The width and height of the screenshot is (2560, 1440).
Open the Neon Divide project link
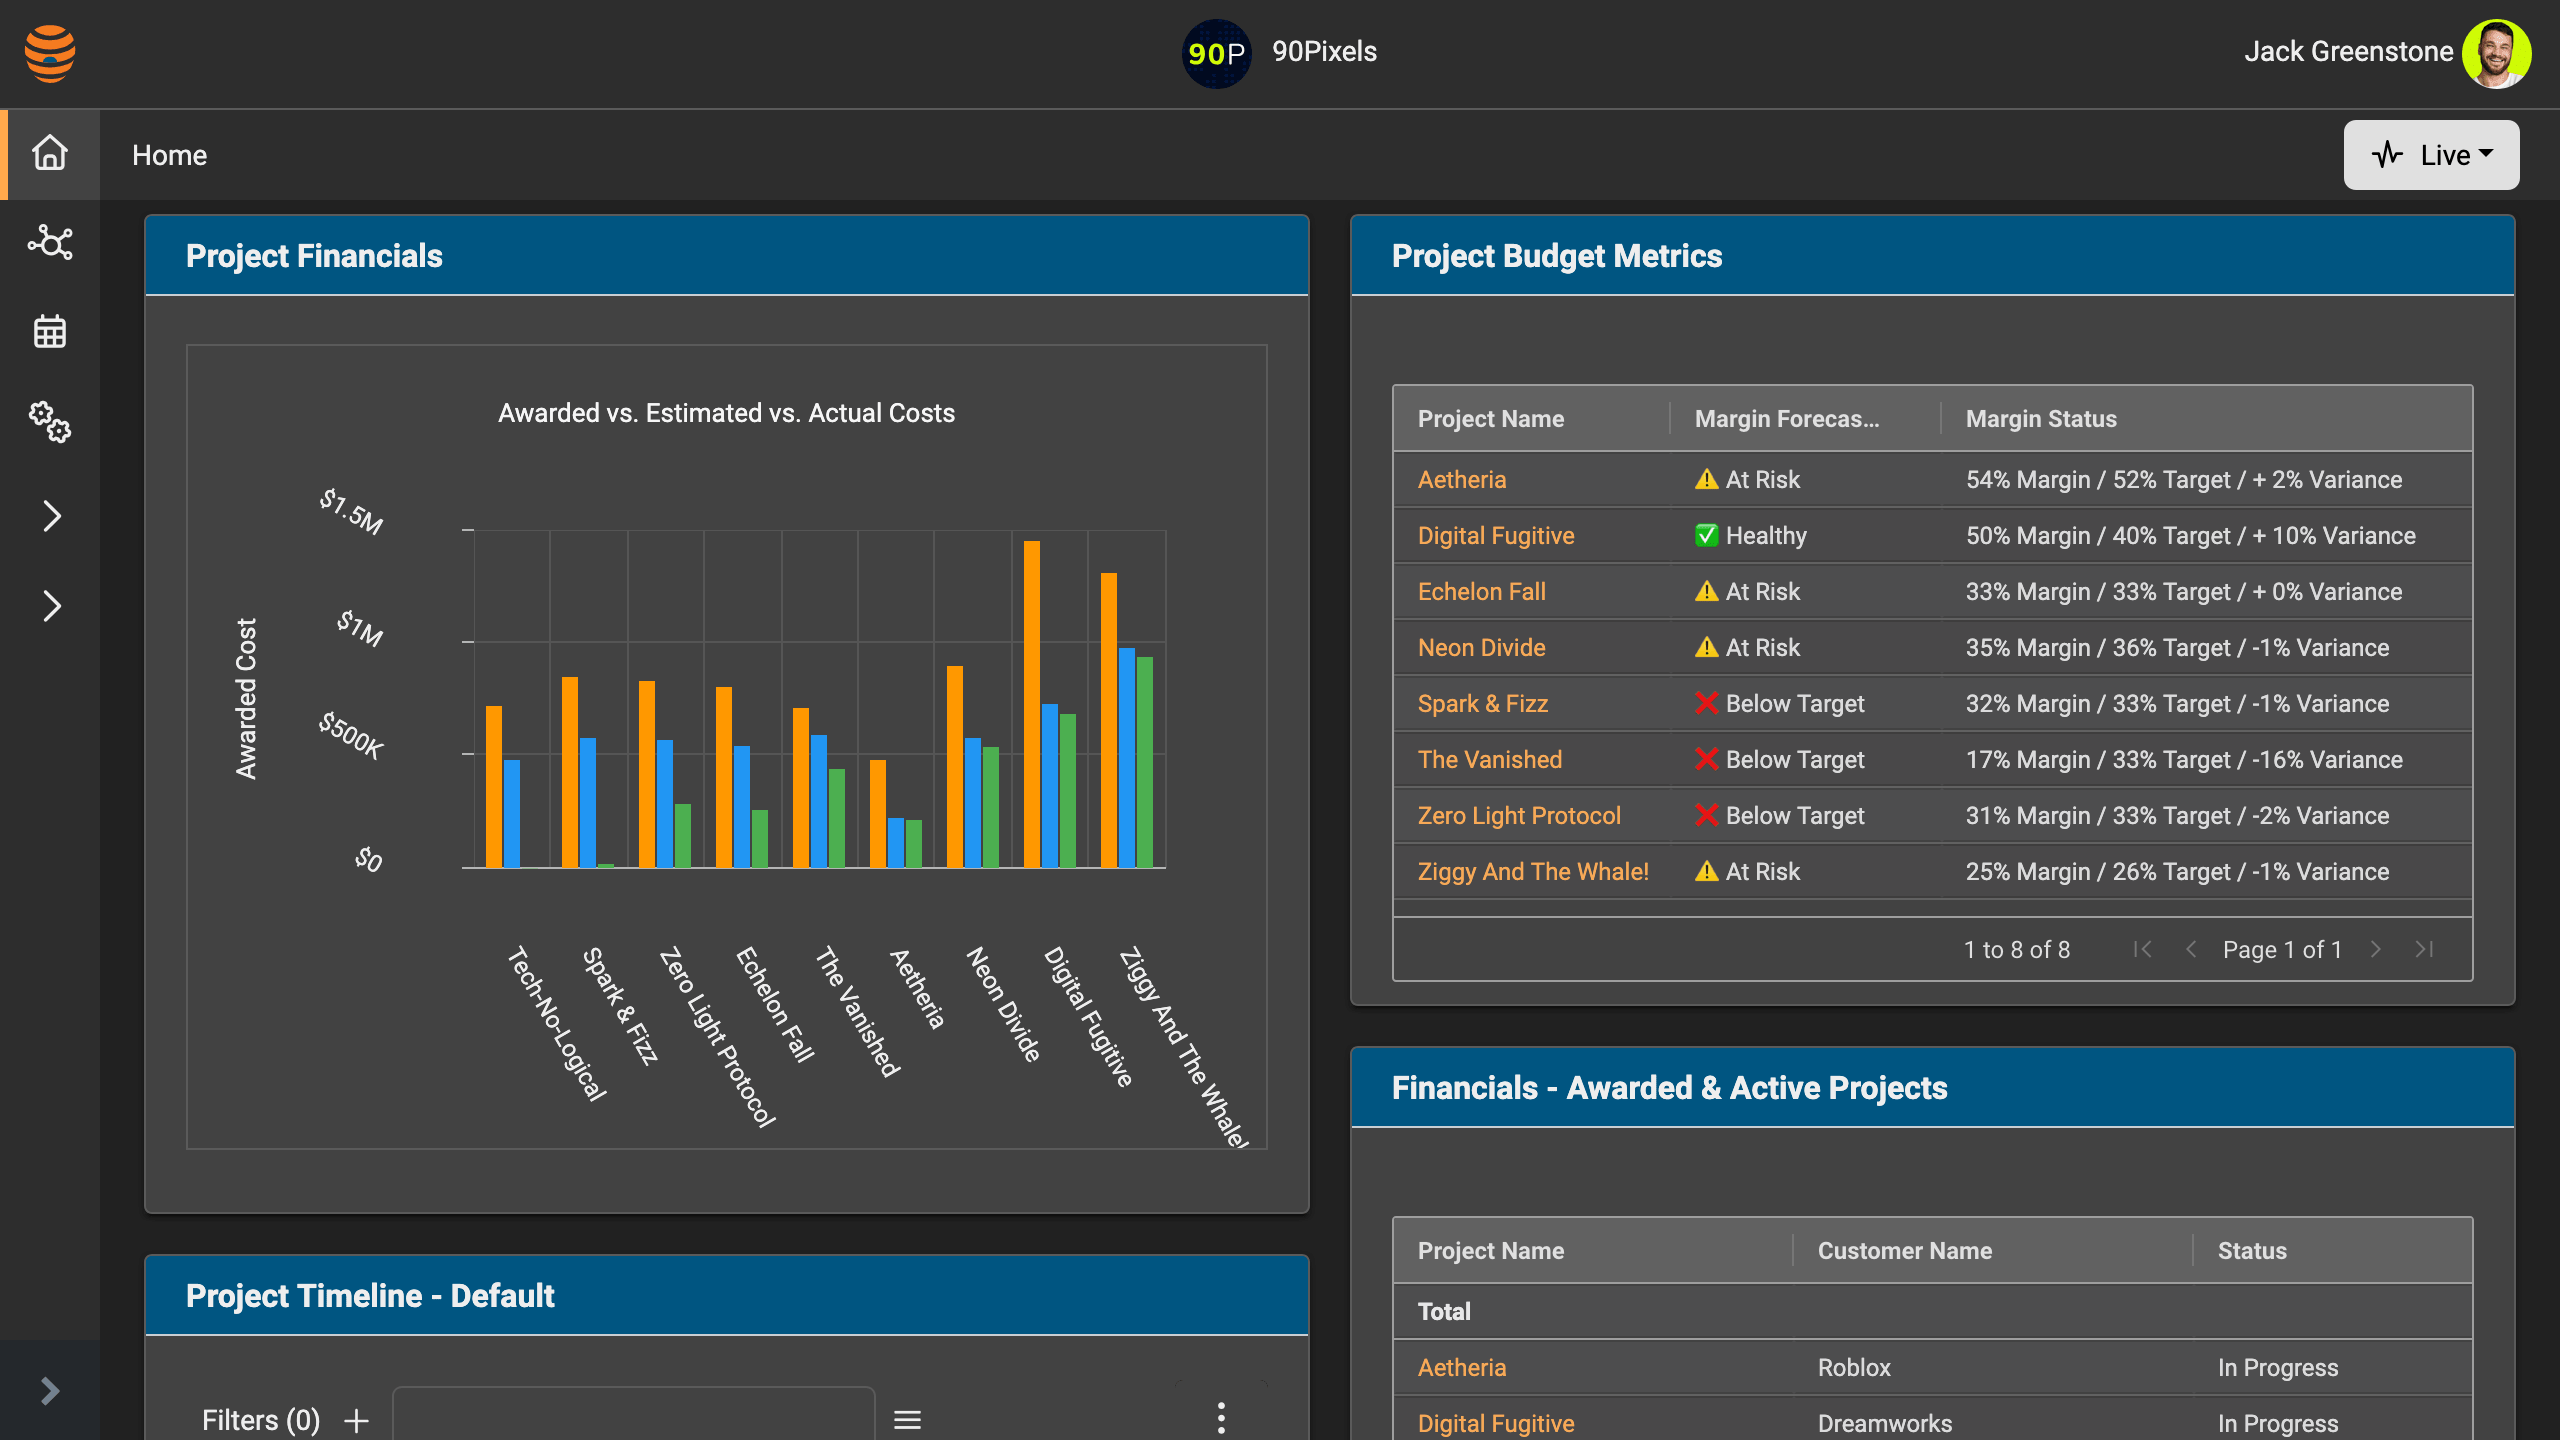coord(1481,647)
